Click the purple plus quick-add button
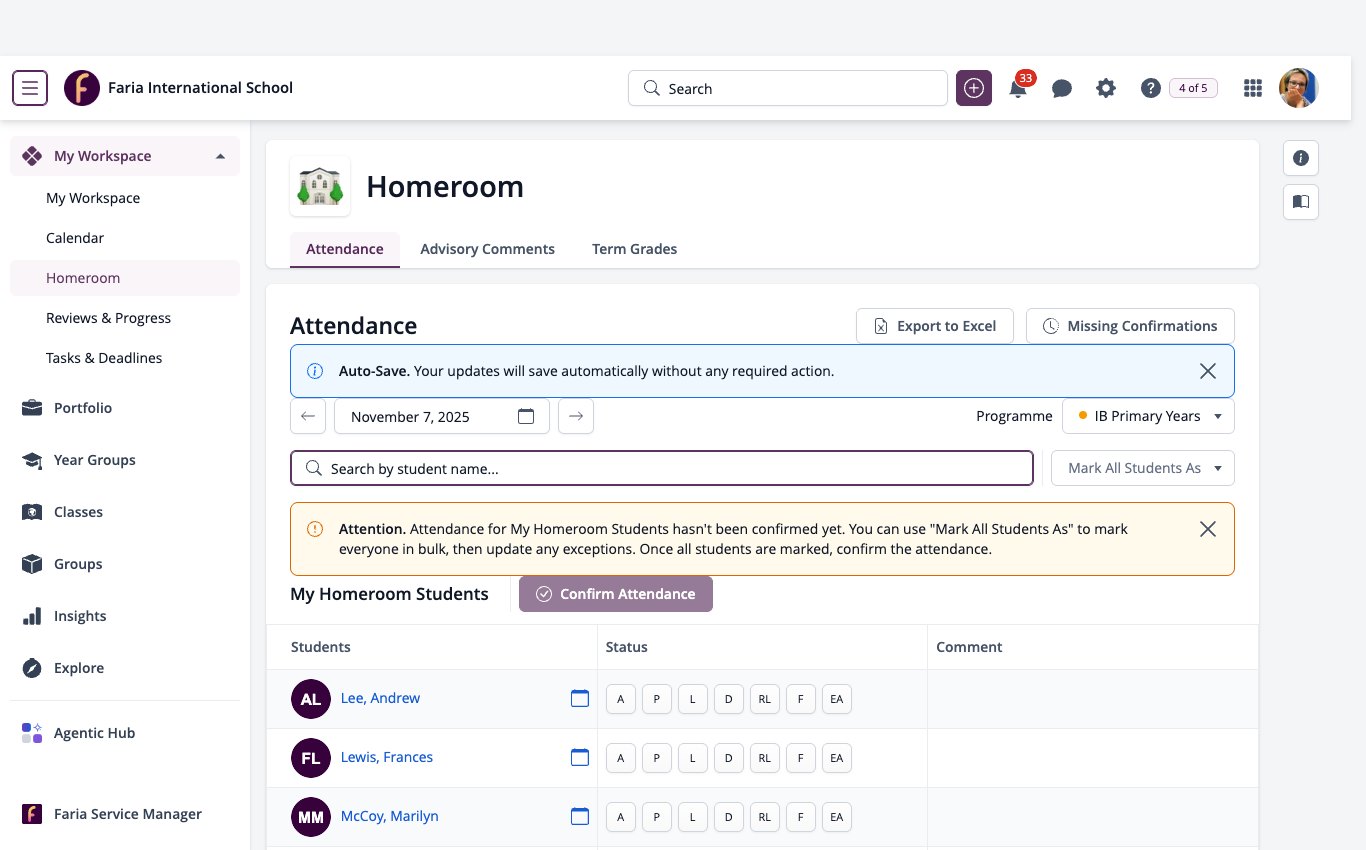 (x=974, y=88)
